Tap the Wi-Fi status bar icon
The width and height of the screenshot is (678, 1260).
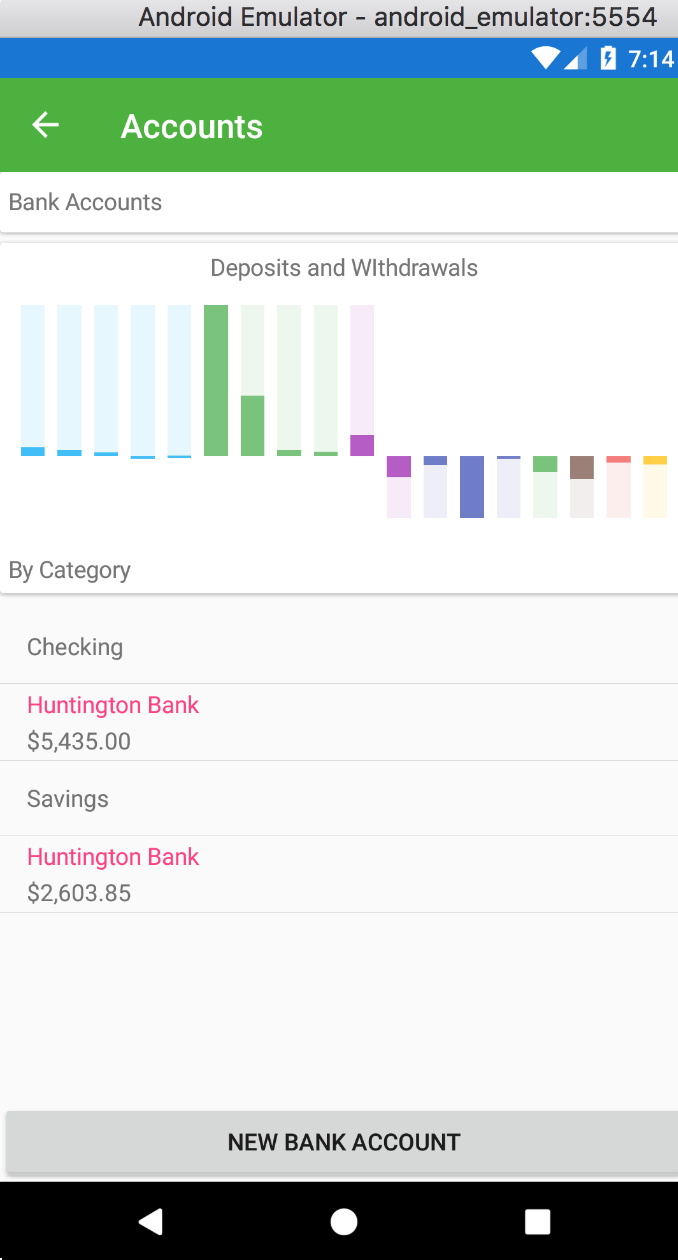(545, 59)
